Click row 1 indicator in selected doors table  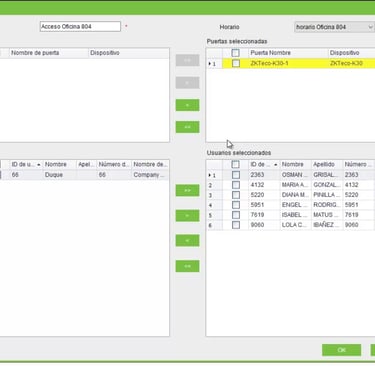click(x=214, y=63)
